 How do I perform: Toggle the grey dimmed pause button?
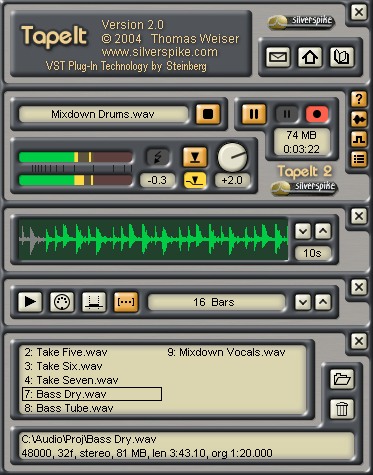click(x=287, y=114)
